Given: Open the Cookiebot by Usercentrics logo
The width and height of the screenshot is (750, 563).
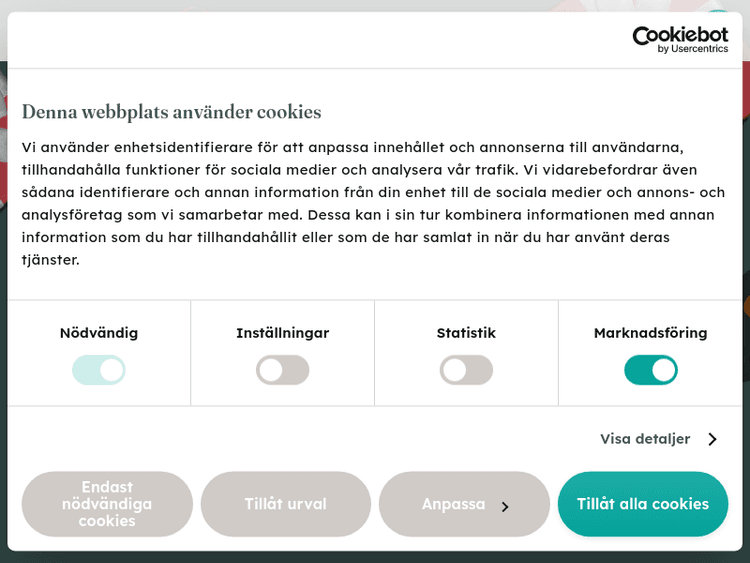Looking at the screenshot, I should pos(680,36).
